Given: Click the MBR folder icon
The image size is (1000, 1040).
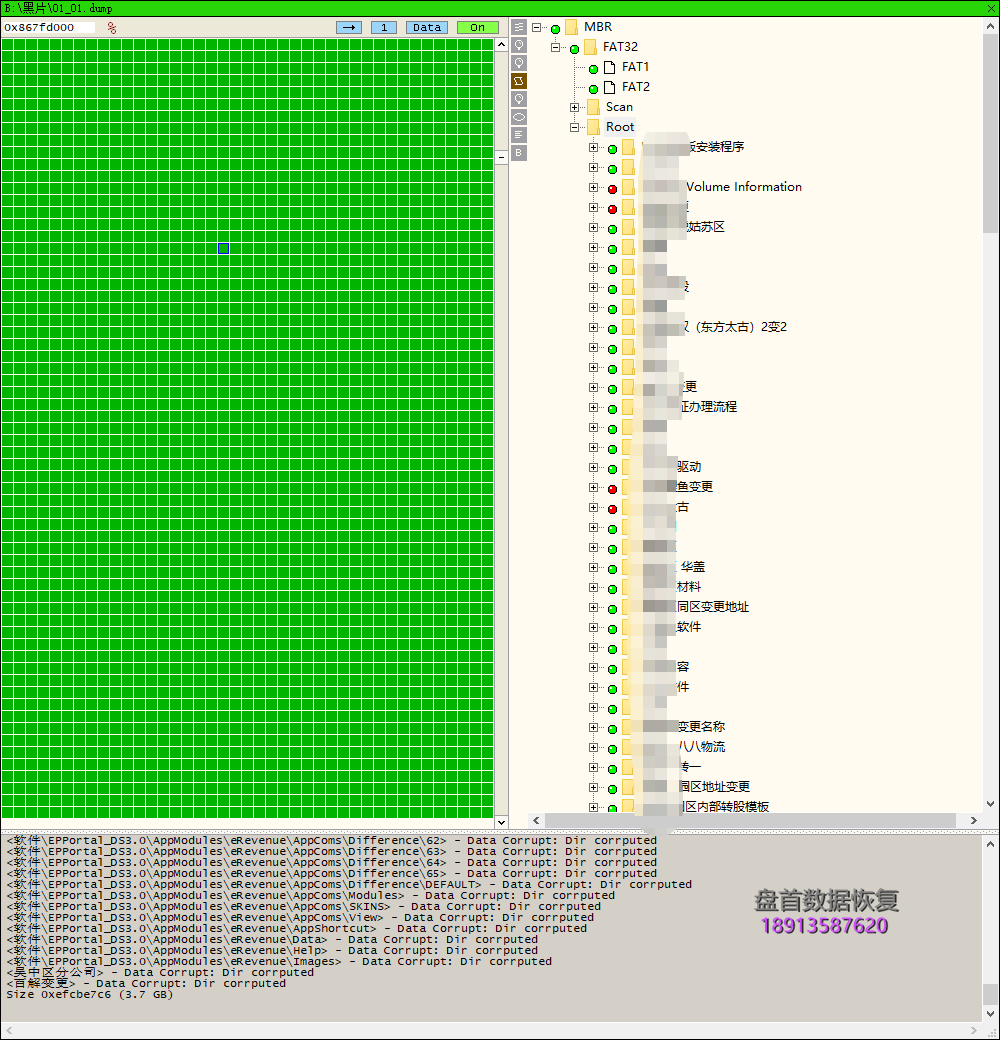Looking at the screenshot, I should click(571, 27).
